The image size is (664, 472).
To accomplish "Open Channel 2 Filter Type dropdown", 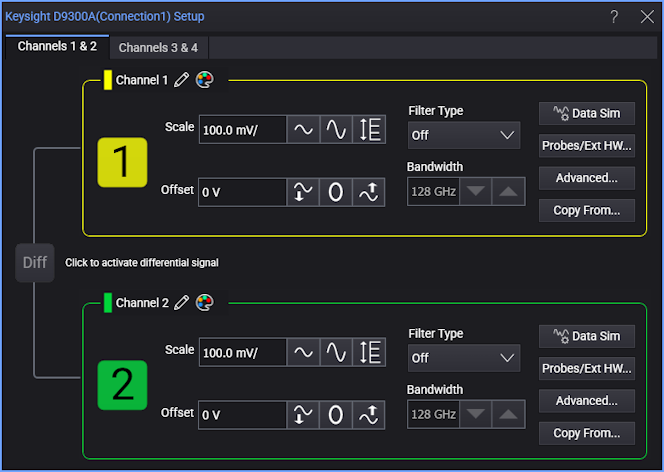I will tap(463, 357).
